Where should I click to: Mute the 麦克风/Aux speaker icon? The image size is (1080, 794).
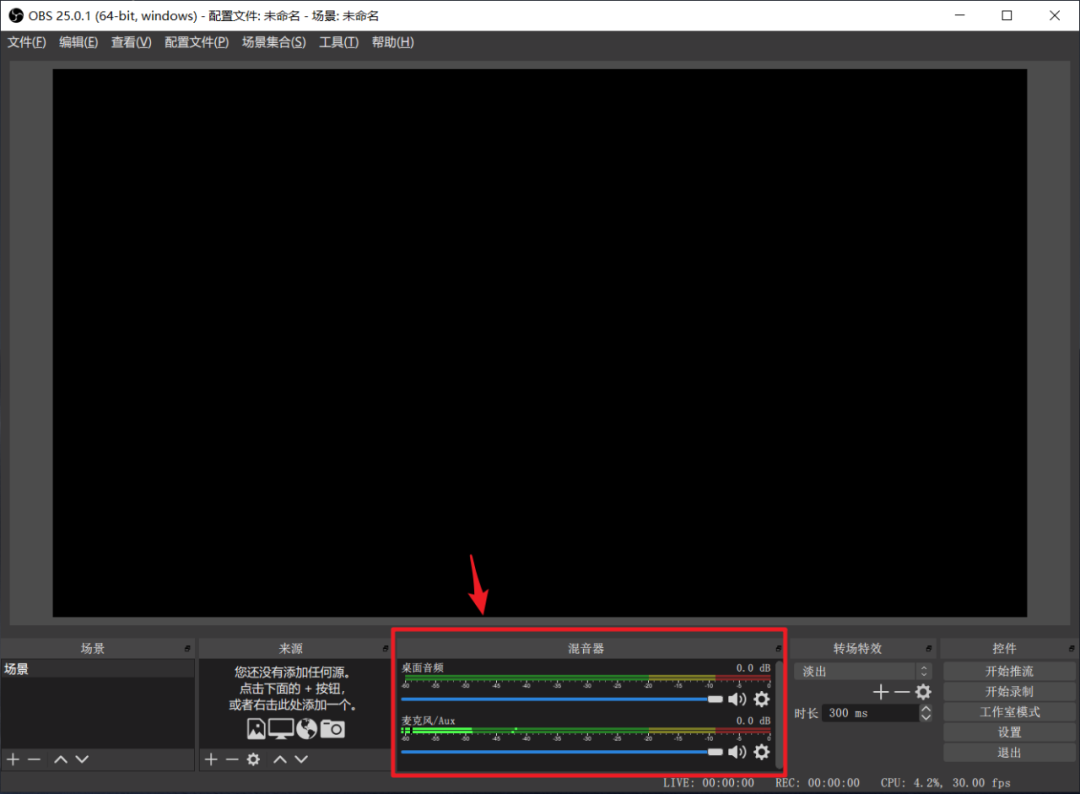737,751
